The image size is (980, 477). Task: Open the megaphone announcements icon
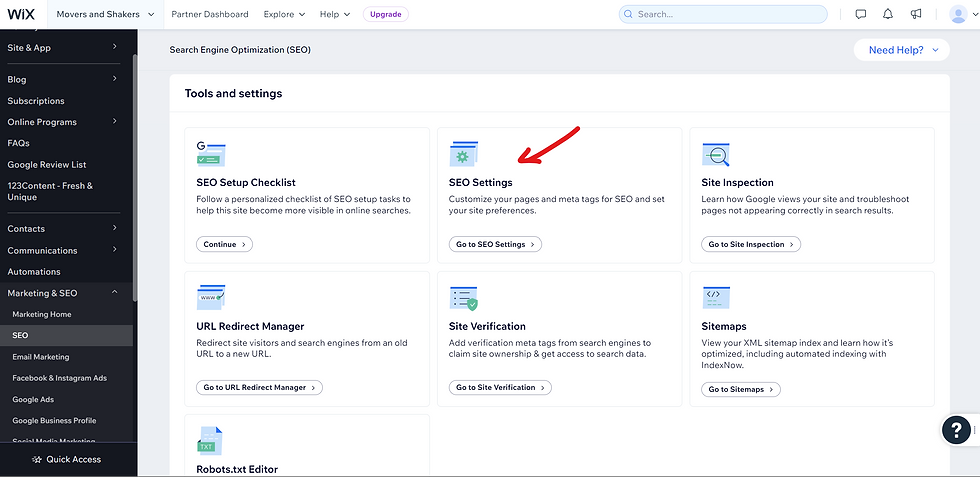(916, 14)
